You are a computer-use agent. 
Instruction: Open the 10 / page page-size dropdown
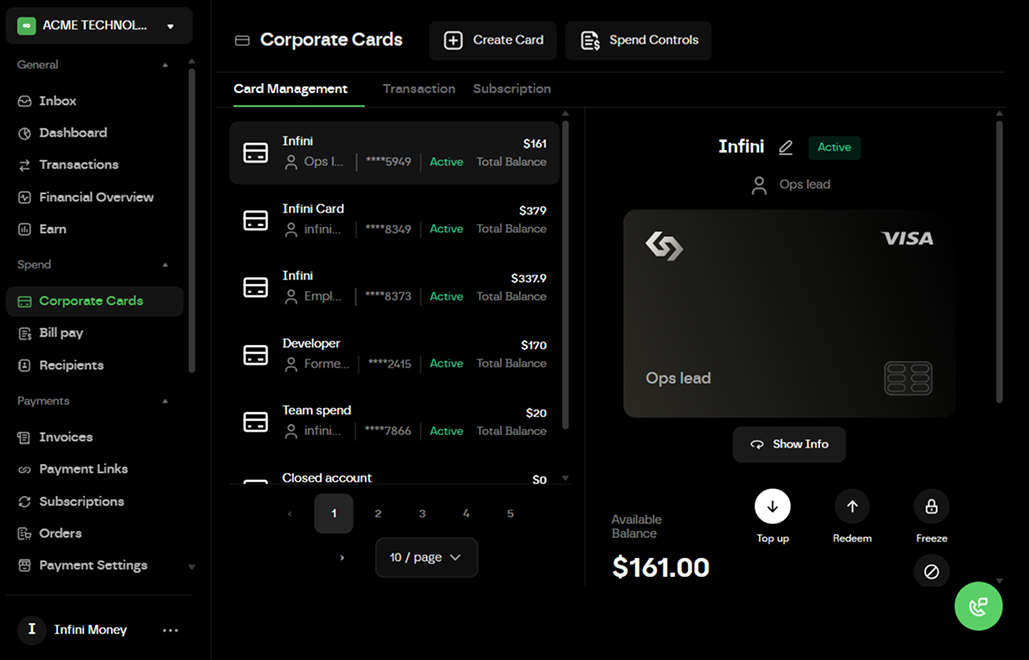tap(426, 557)
